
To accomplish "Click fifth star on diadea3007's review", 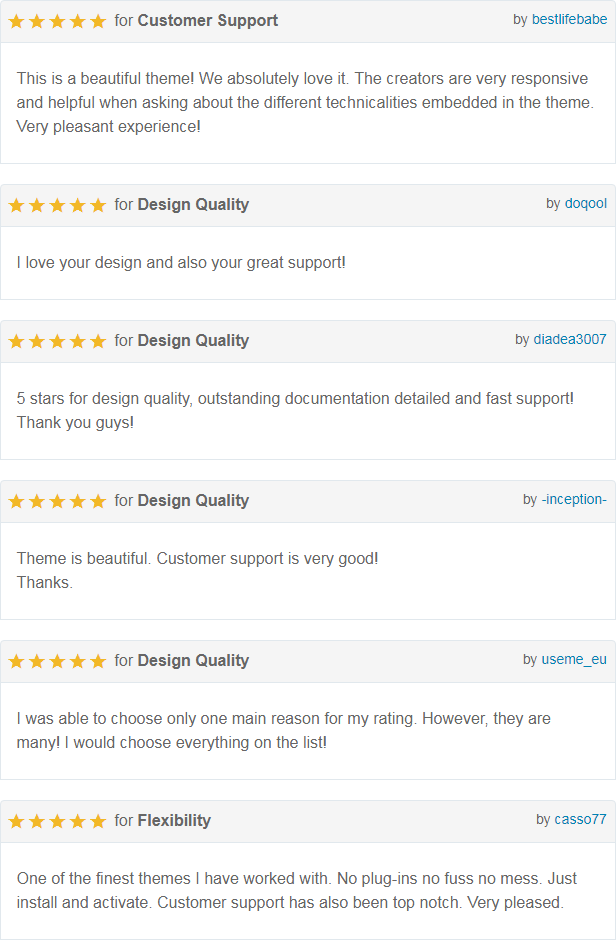I will point(98,342).
